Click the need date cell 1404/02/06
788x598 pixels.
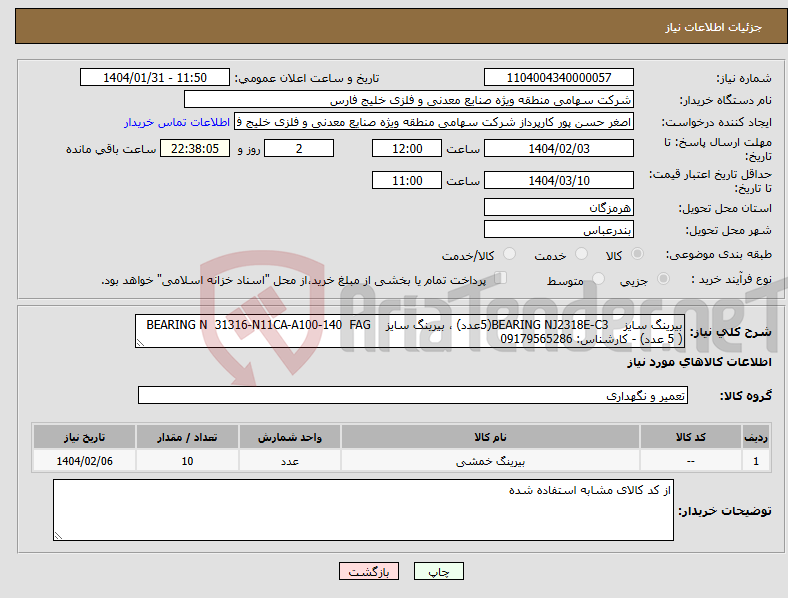tap(84, 460)
